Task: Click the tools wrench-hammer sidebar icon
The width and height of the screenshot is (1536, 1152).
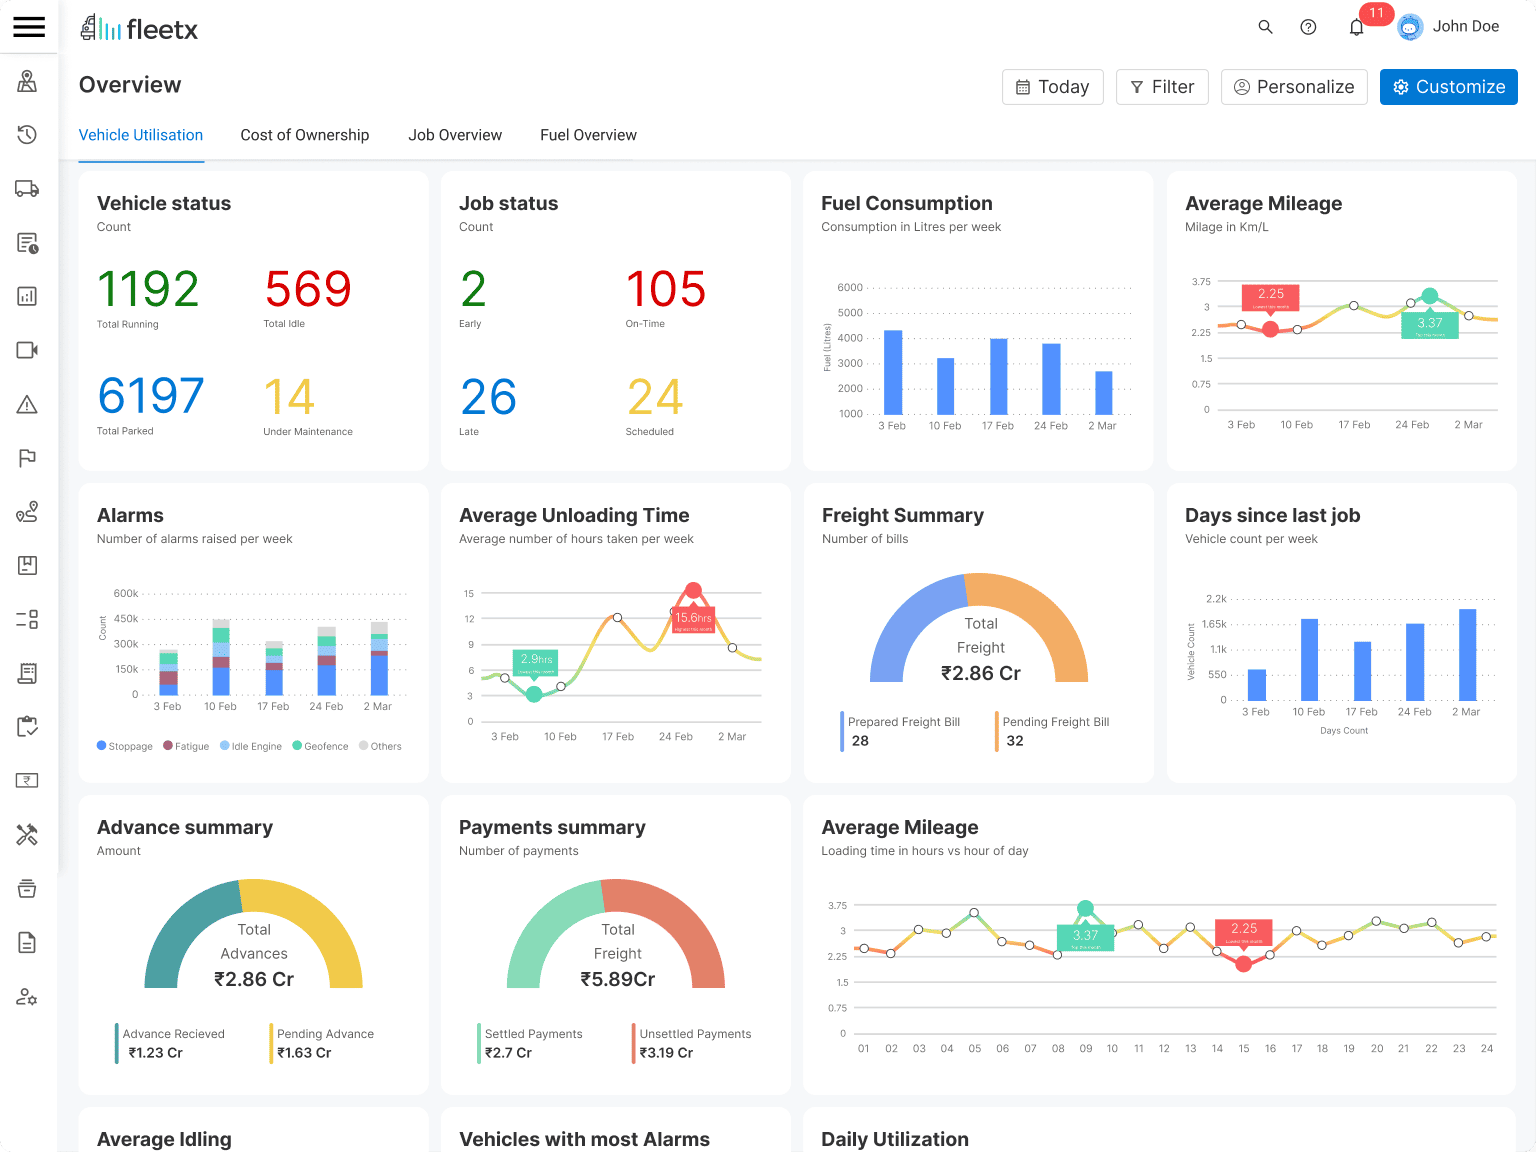Action: [x=27, y=835]
